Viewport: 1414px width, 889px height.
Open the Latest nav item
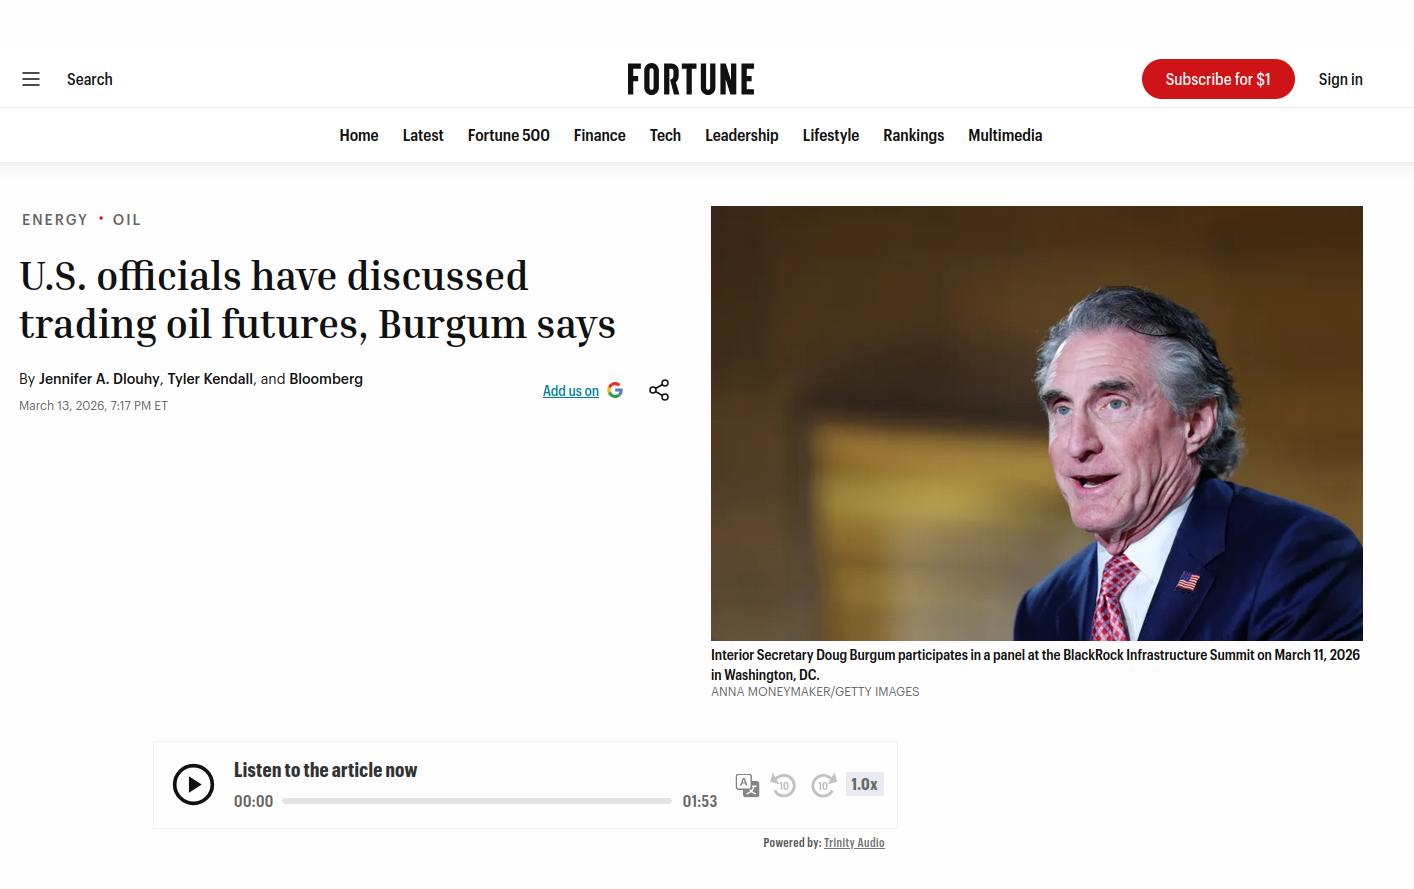[x=423, y=135]
